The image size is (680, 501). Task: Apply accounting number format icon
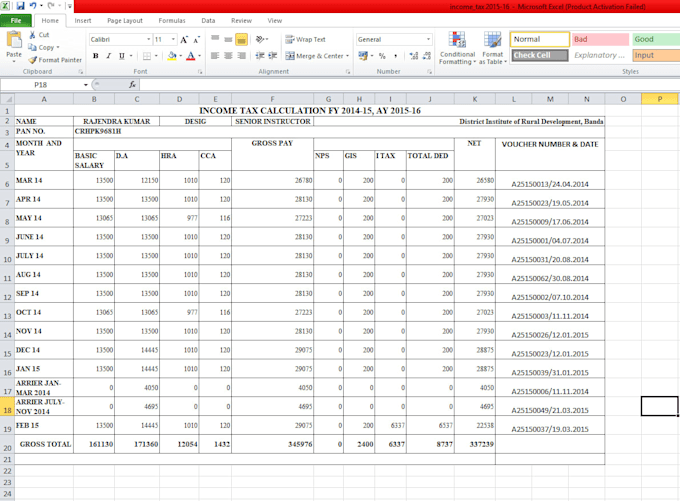pos(363,56)
